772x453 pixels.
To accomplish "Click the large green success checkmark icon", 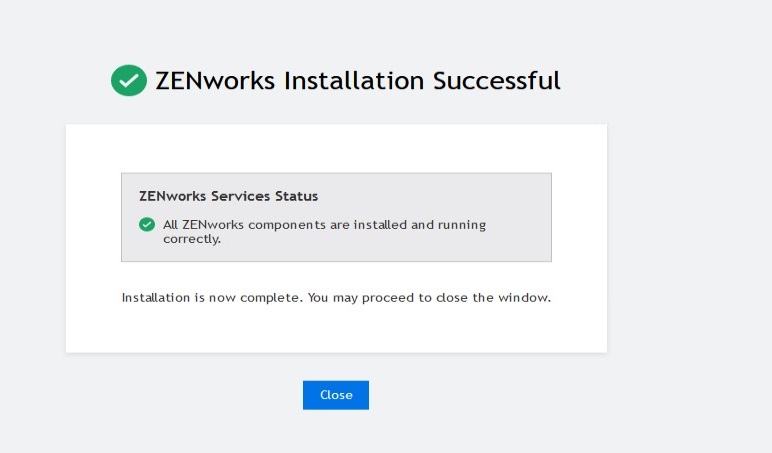I will [129, 81].
